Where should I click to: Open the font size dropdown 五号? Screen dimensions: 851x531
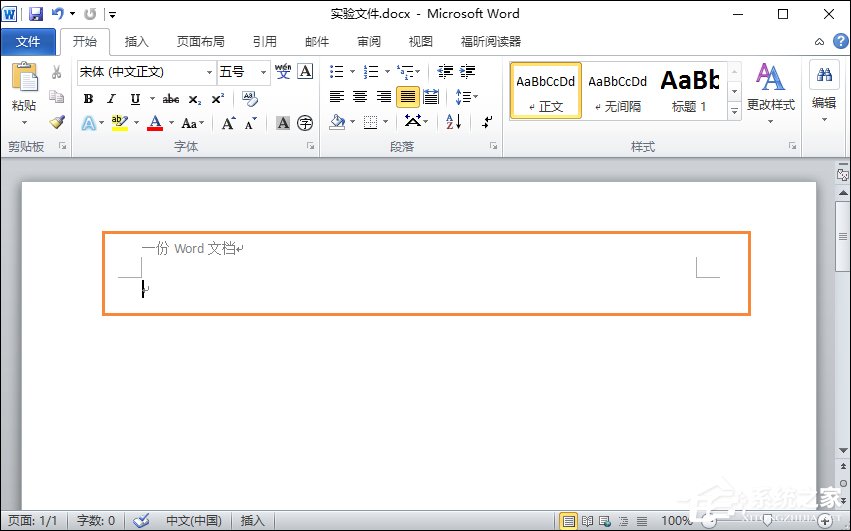243,72
